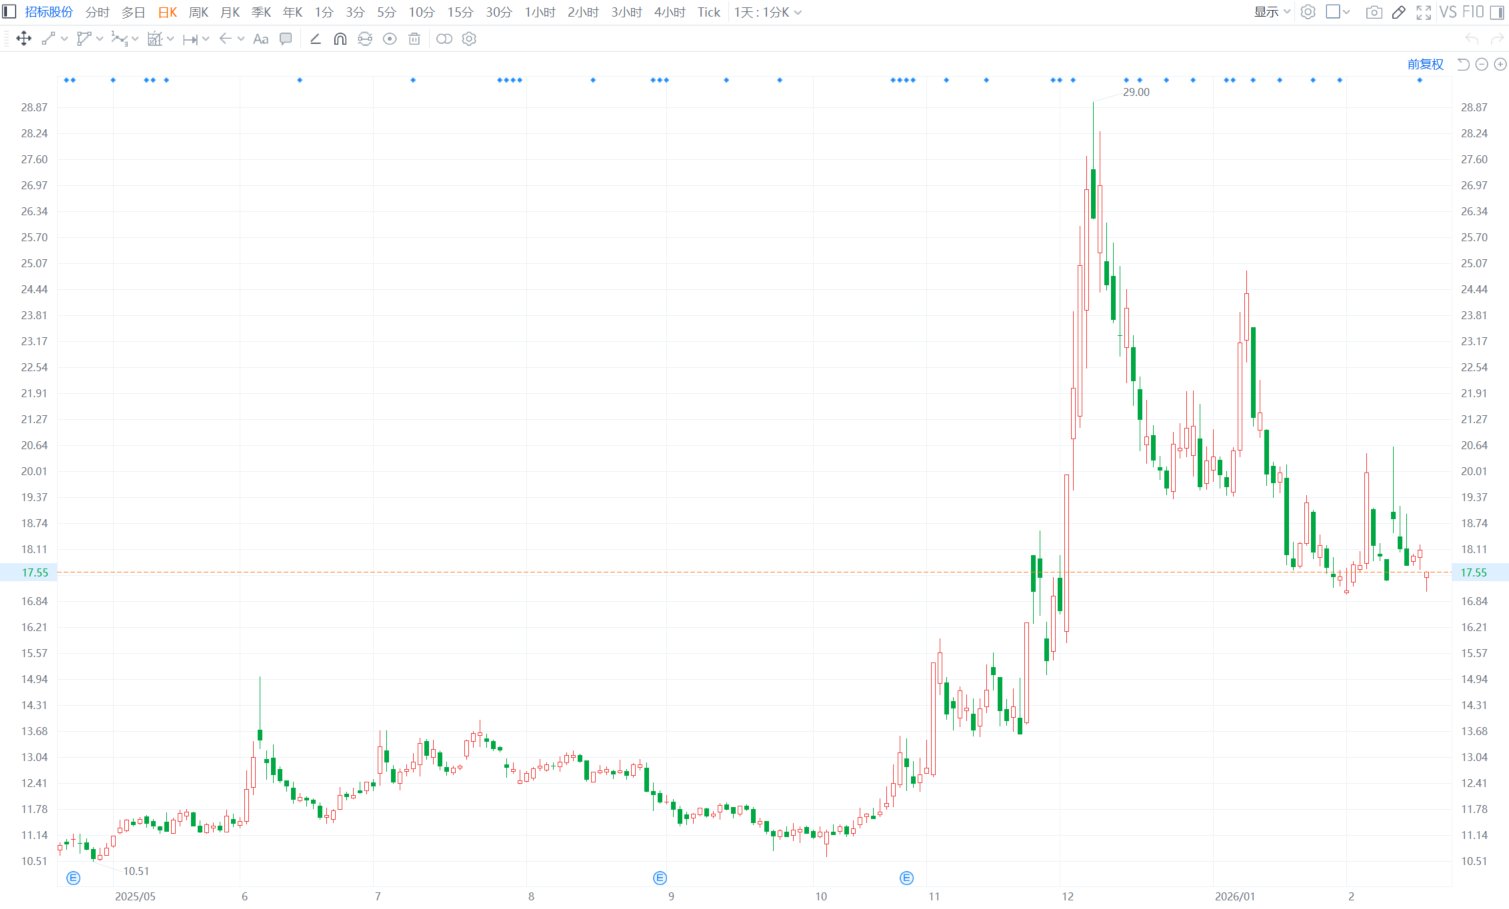The height and width of the screenshot is (909, 1509).
Task: Select the range measurement tool
Action: [x=190, y=39]
